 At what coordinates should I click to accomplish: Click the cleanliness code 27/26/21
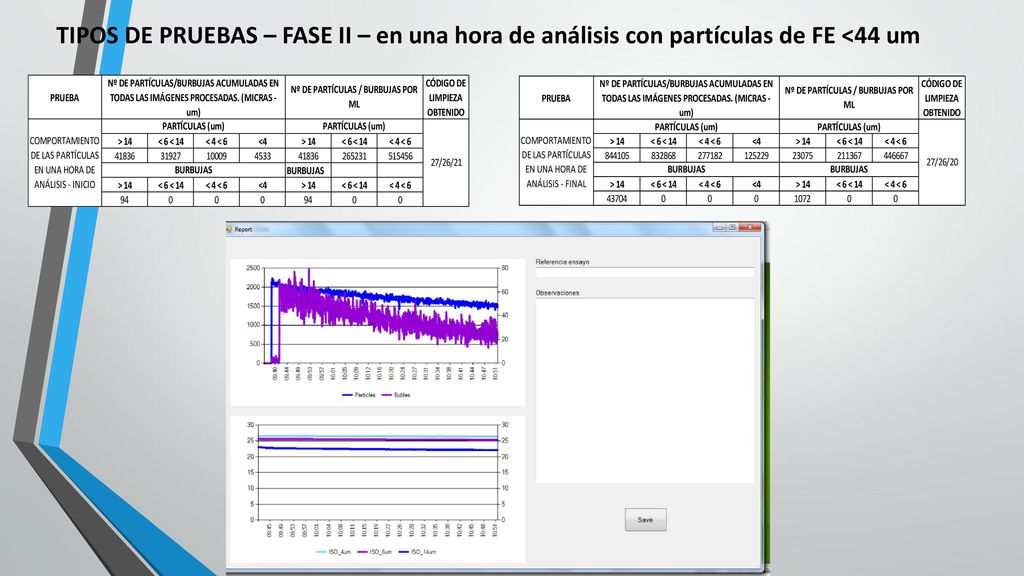(x=446, y=162)
